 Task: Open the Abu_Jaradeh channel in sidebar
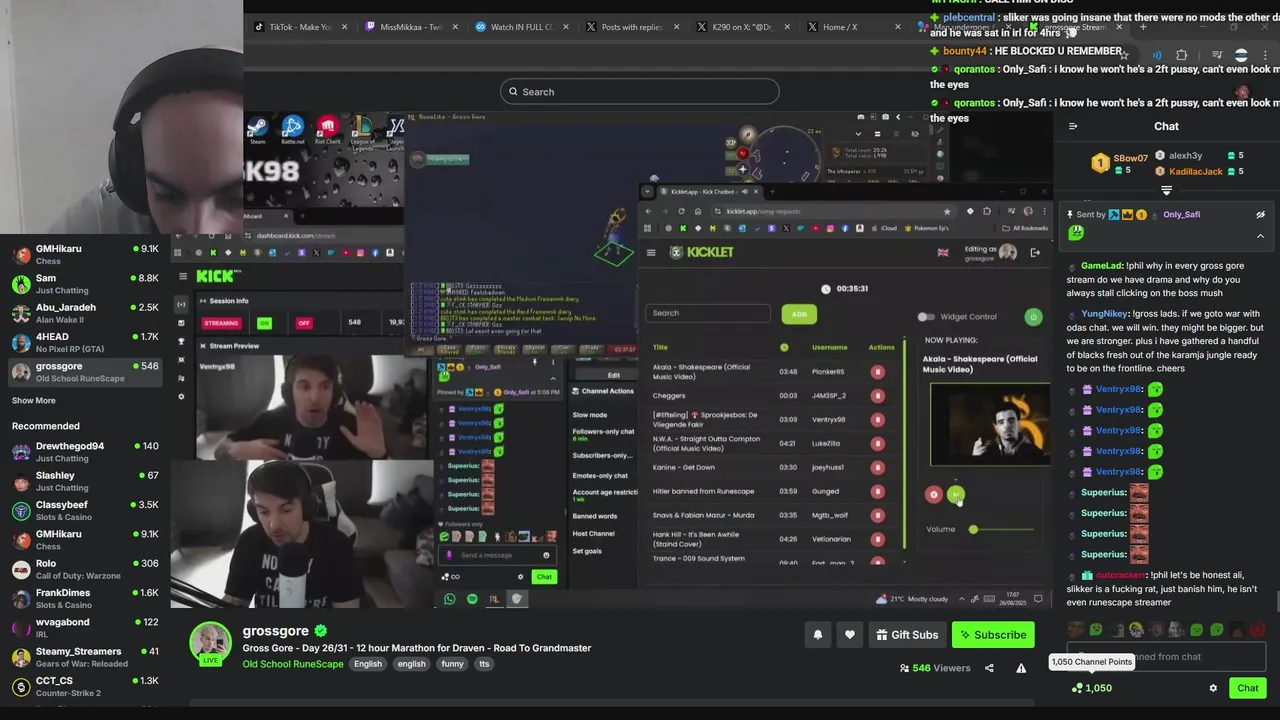pos(85,313)
